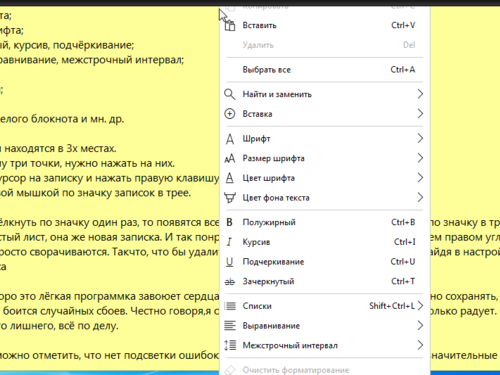Click note text 'три точки, нужно нажать на них.'
Viewport: 500px width, 375px height.
click(92, 163)
